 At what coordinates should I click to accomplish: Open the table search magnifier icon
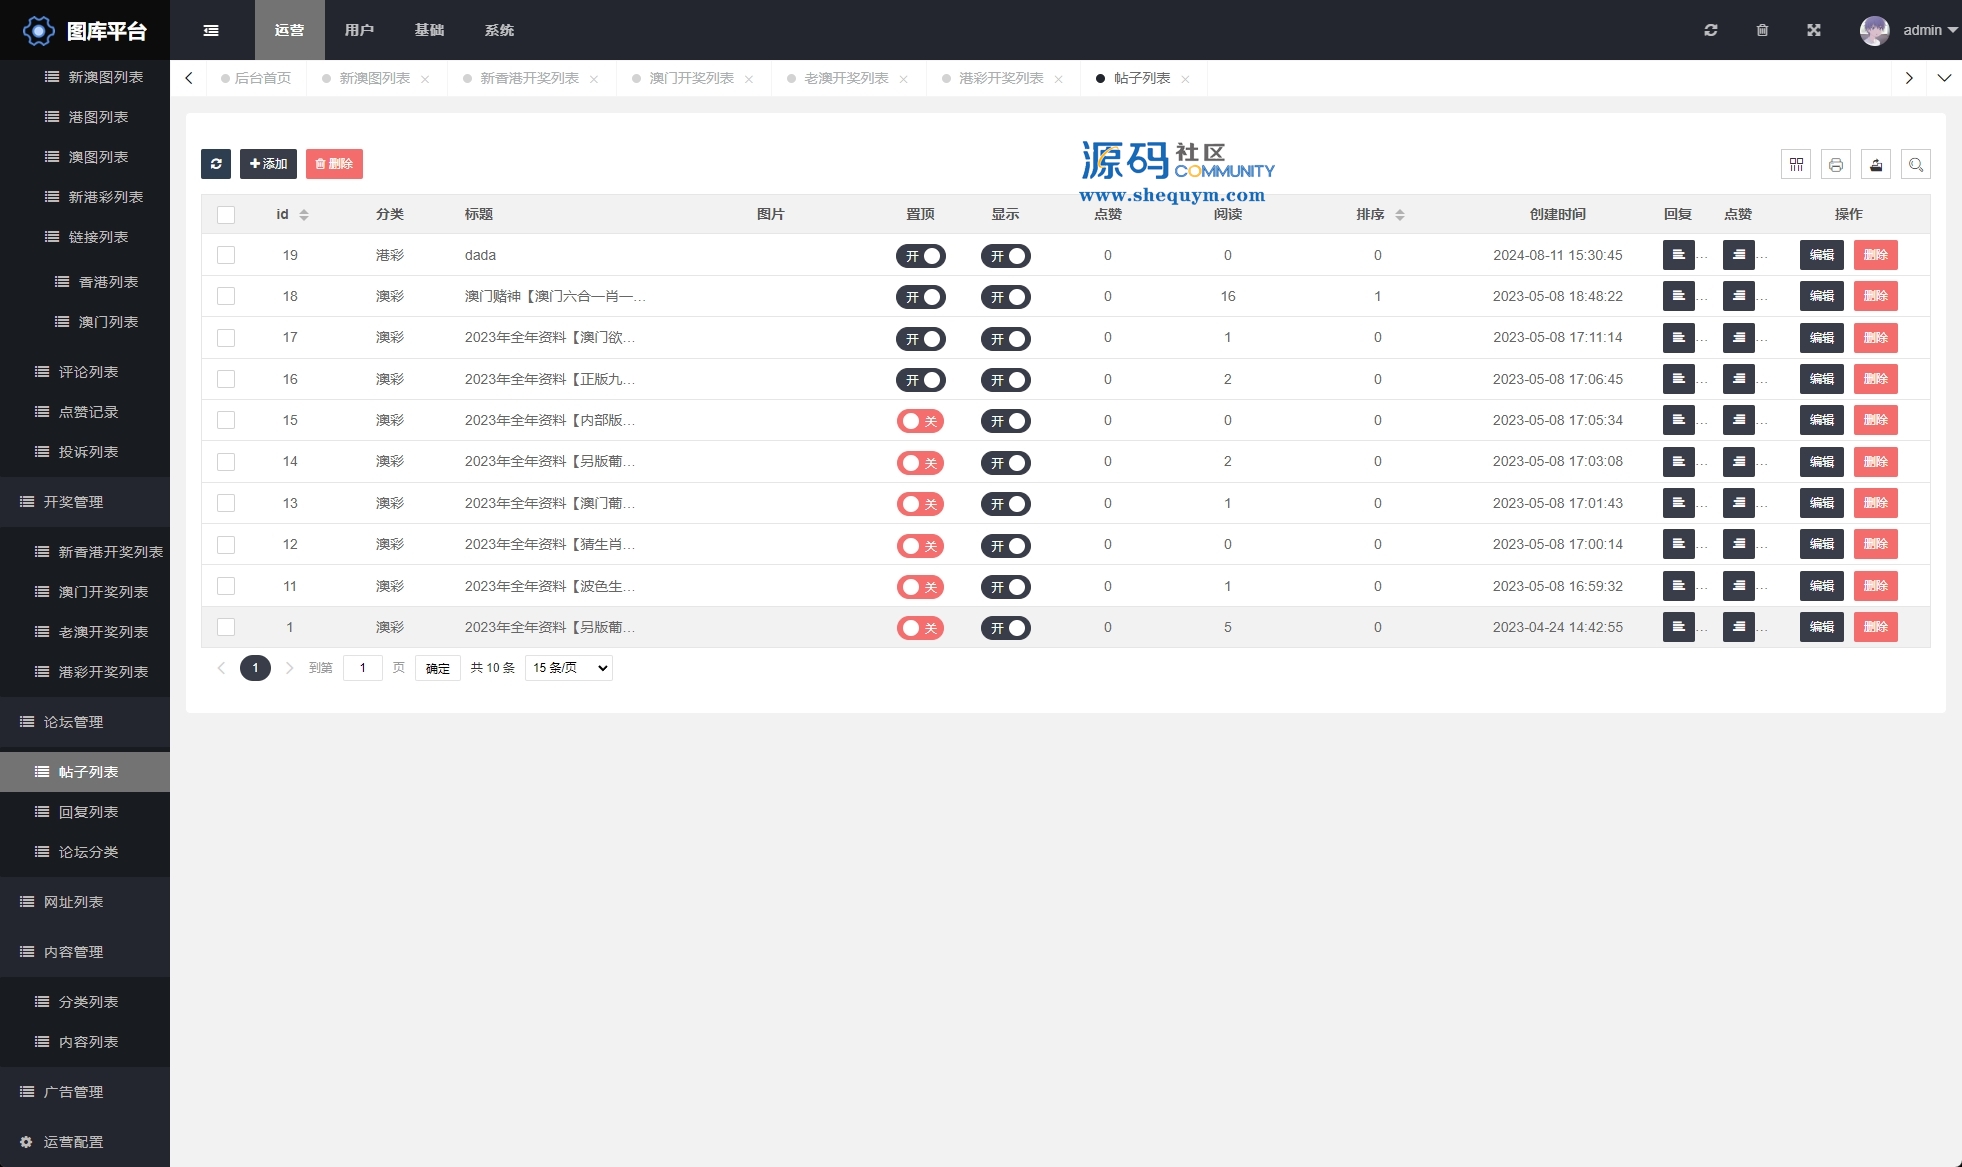click(1916, 164)
